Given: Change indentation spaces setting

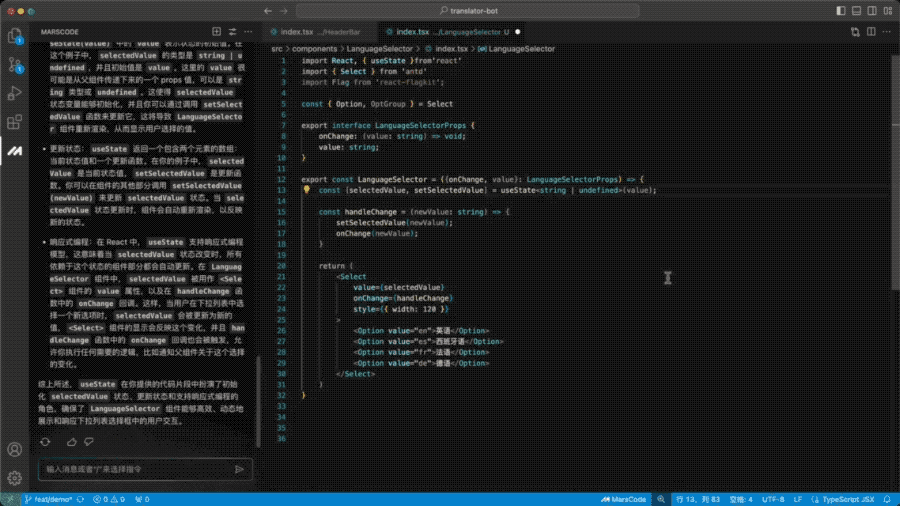Looking at the screenshot, I should (741, 499).
